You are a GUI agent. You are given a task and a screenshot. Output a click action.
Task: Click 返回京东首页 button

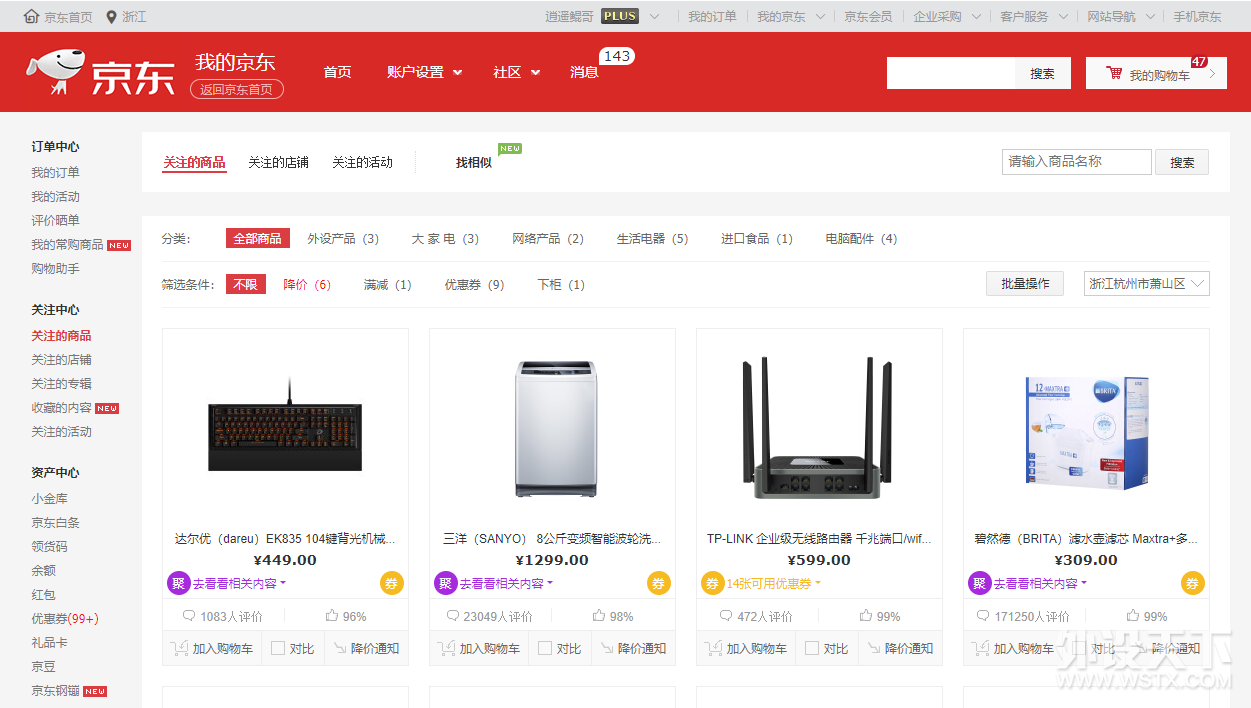237,89
